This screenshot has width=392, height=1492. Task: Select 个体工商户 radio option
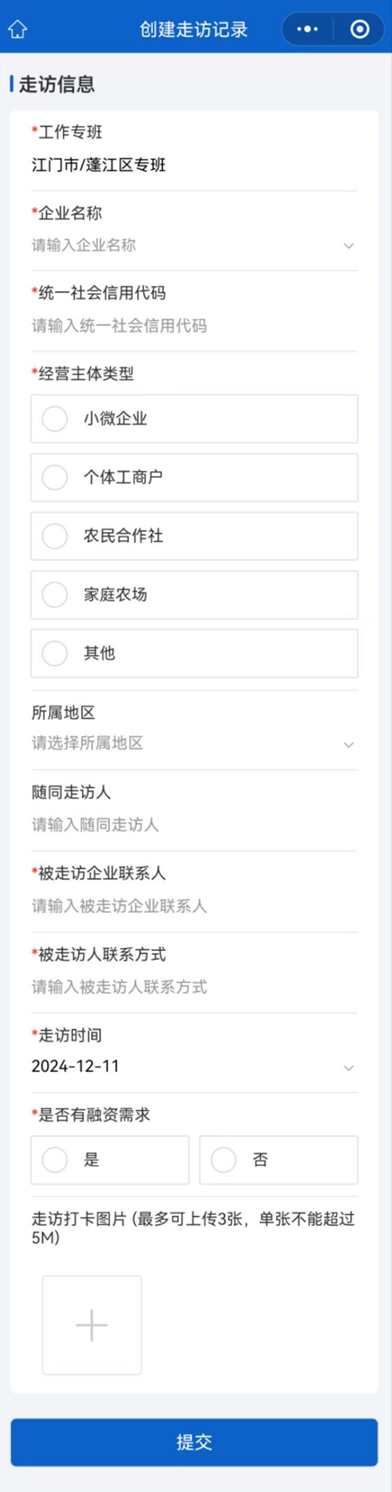(194, 478)
